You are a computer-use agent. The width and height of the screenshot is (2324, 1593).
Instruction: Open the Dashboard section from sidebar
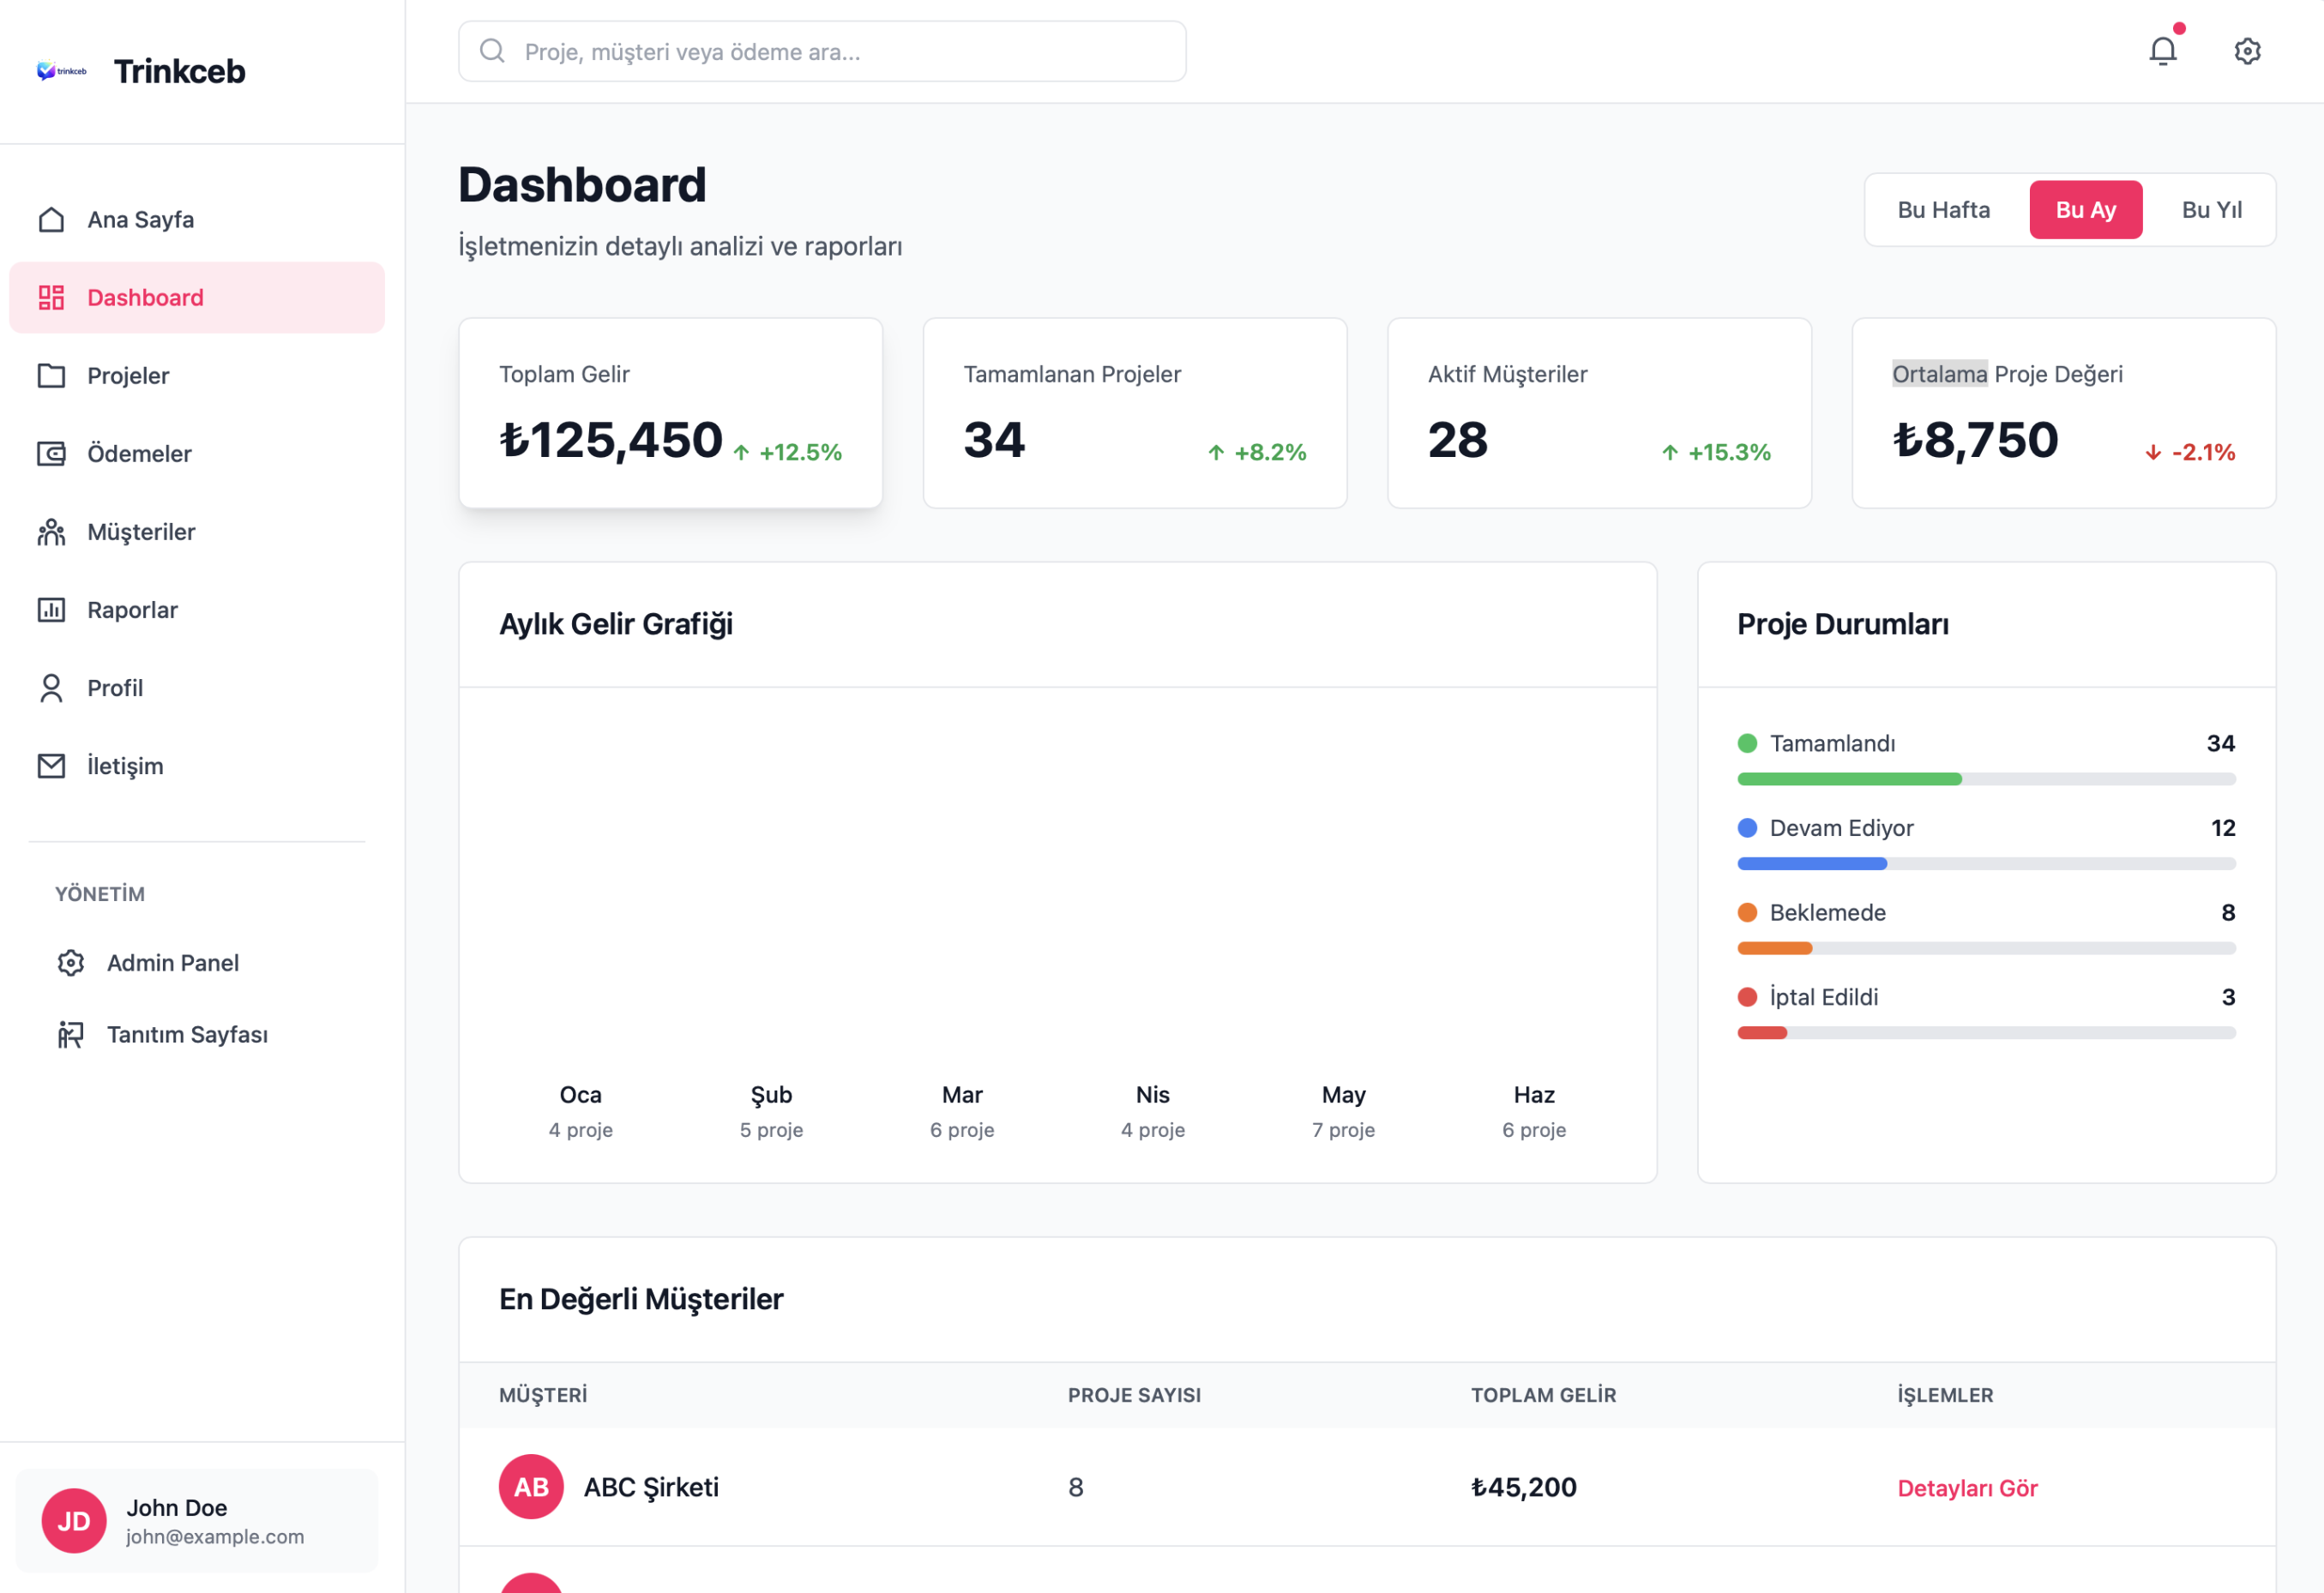click(x=145, y=296)
